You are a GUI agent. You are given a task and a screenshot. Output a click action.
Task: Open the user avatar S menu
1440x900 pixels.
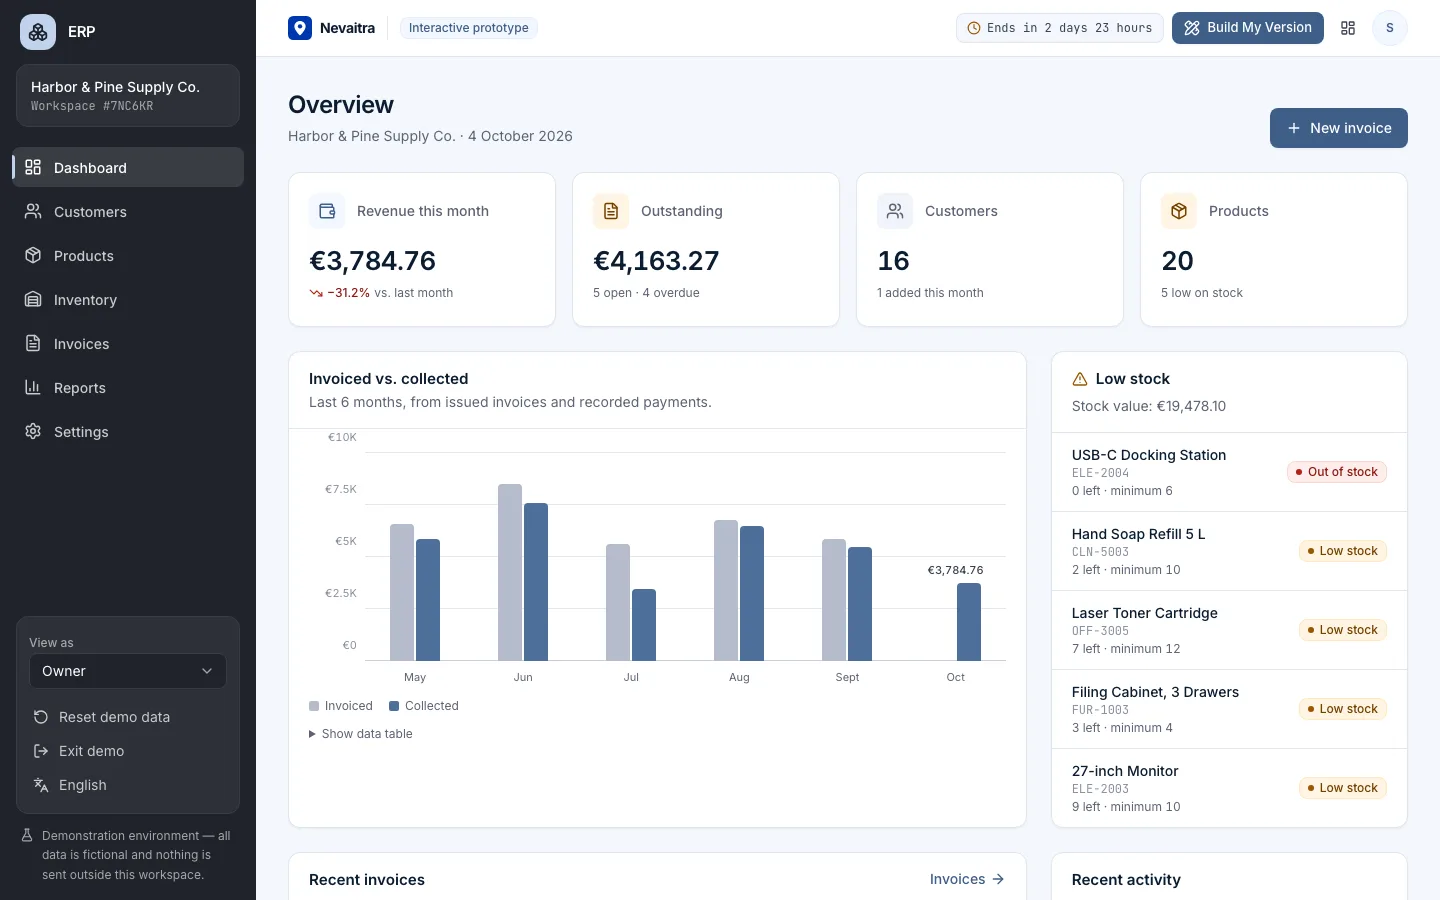[x=1389, y=28]
